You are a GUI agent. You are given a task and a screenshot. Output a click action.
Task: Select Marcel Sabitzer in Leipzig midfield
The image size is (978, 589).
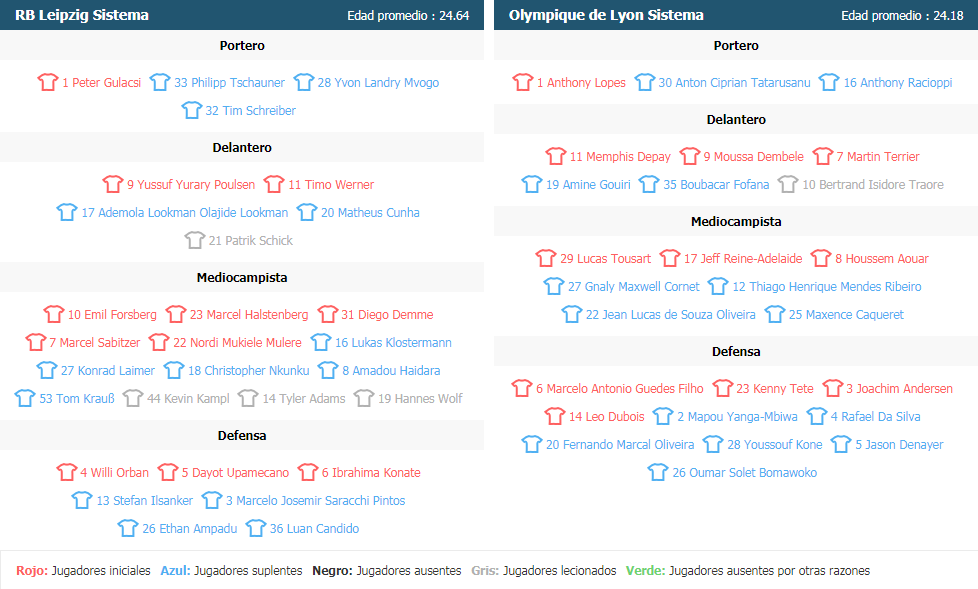pyautogui.click(x=99, y=343)
